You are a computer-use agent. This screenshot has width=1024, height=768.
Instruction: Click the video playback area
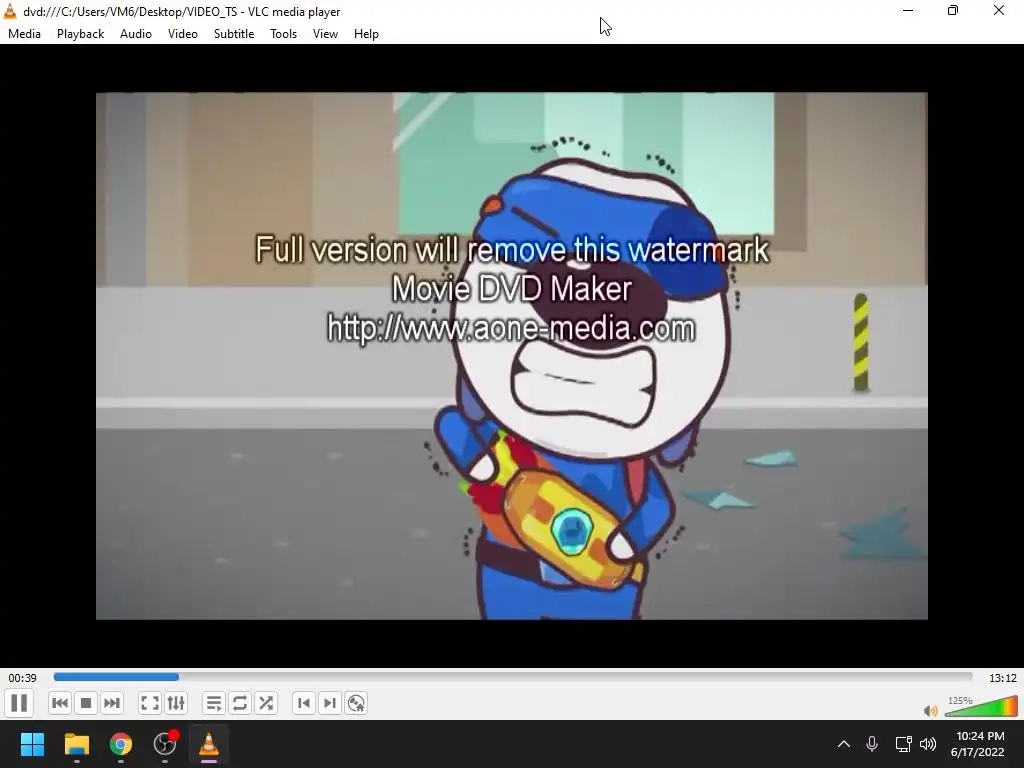tap(511, 356)
